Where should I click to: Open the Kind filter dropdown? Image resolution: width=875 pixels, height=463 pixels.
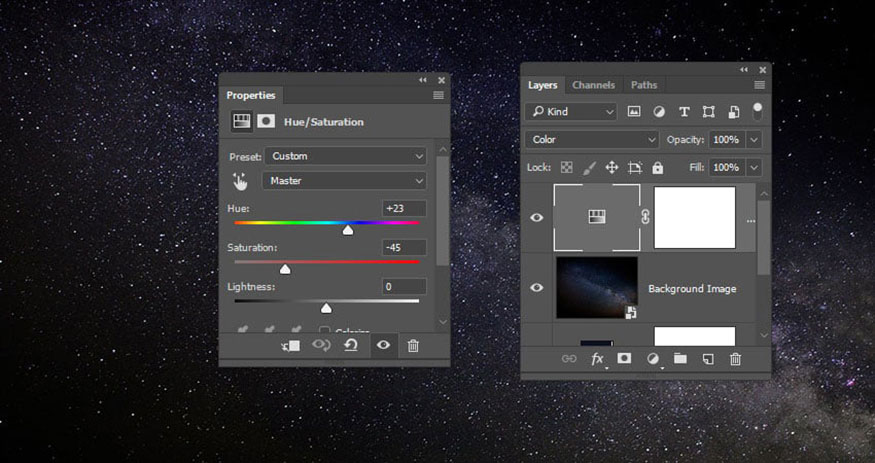click(571, 112)
